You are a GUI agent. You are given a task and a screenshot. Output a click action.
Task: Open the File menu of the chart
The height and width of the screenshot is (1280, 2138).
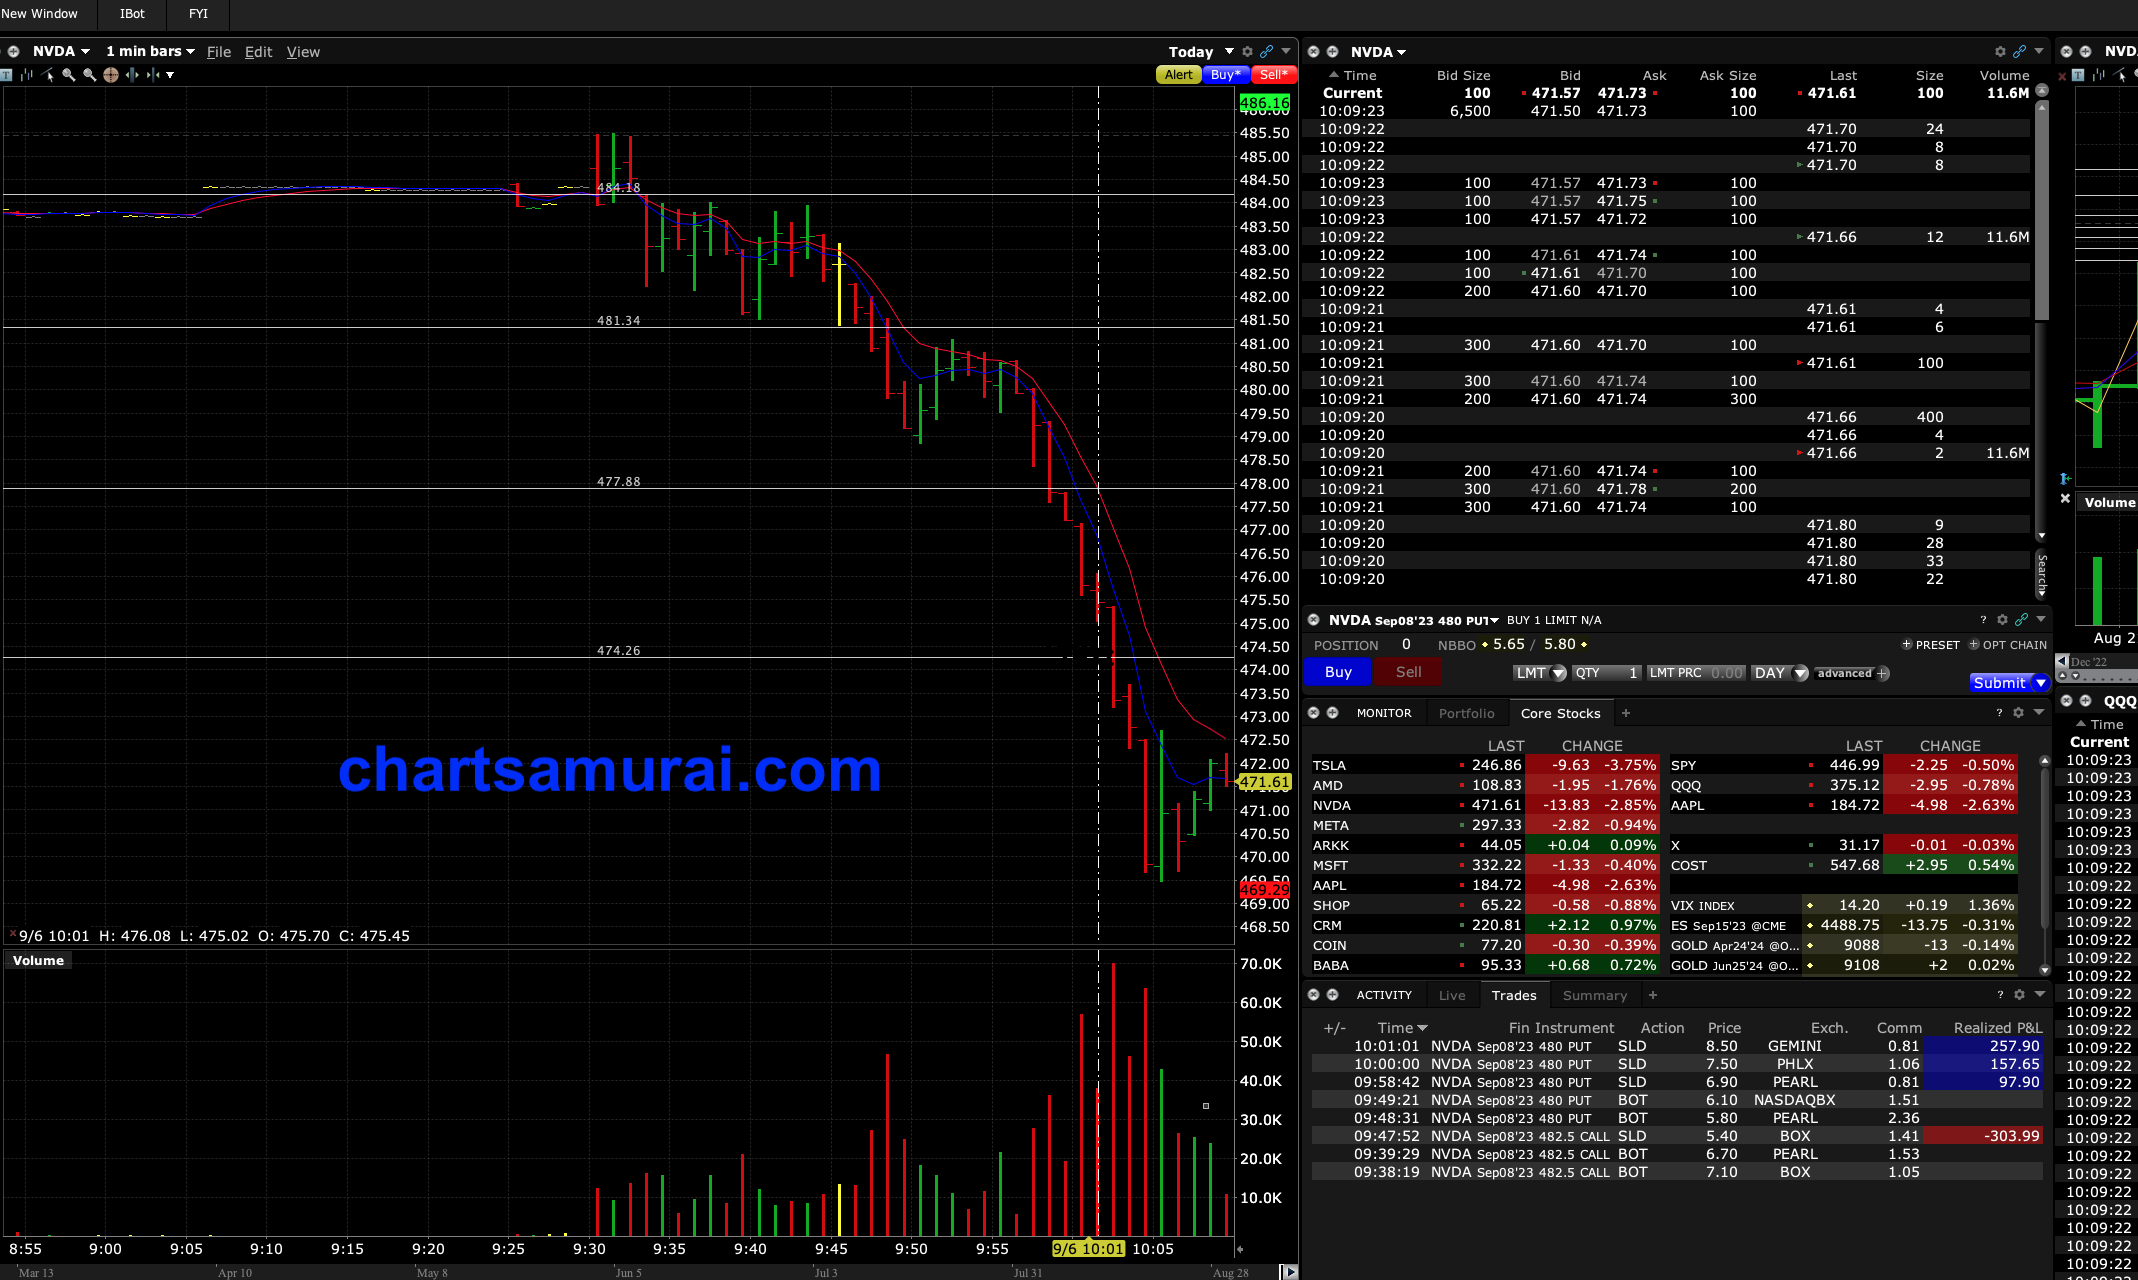click(219, 52)
